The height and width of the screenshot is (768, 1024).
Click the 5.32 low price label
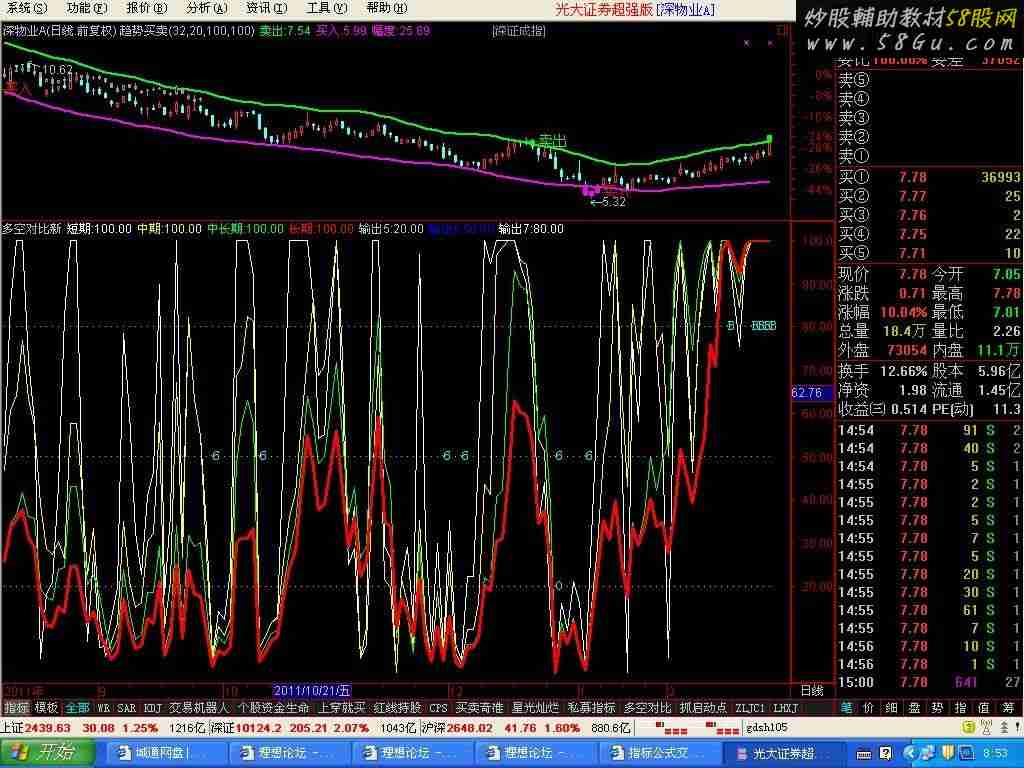click(613, 202)
